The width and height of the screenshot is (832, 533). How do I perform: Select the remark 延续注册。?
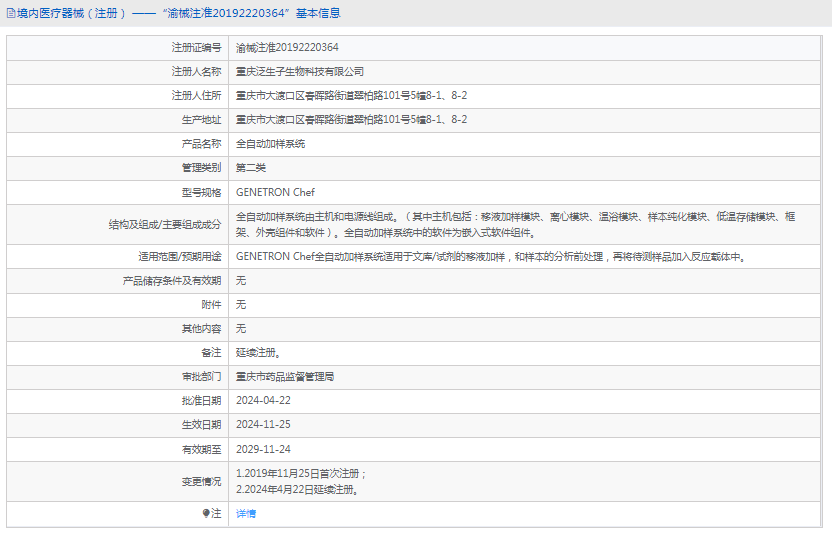point(259,353)
